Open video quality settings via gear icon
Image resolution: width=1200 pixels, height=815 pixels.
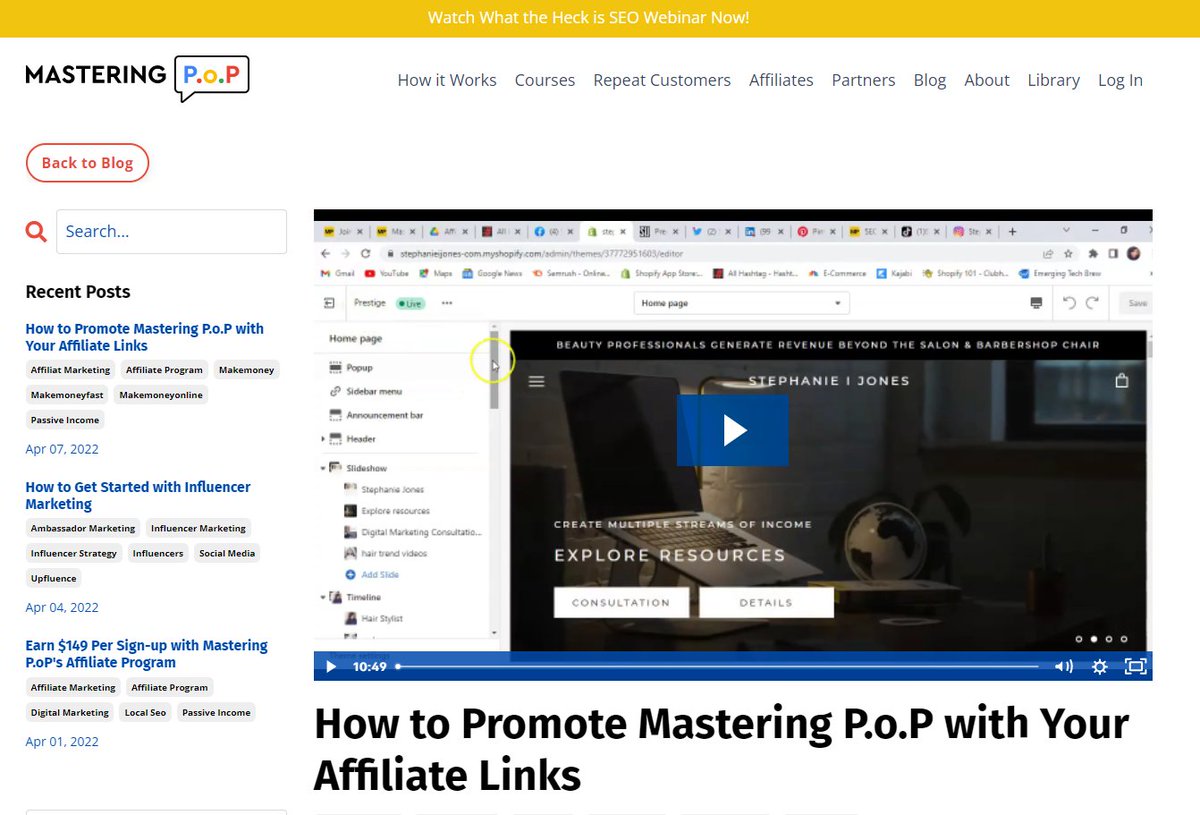coord(1099,666)
